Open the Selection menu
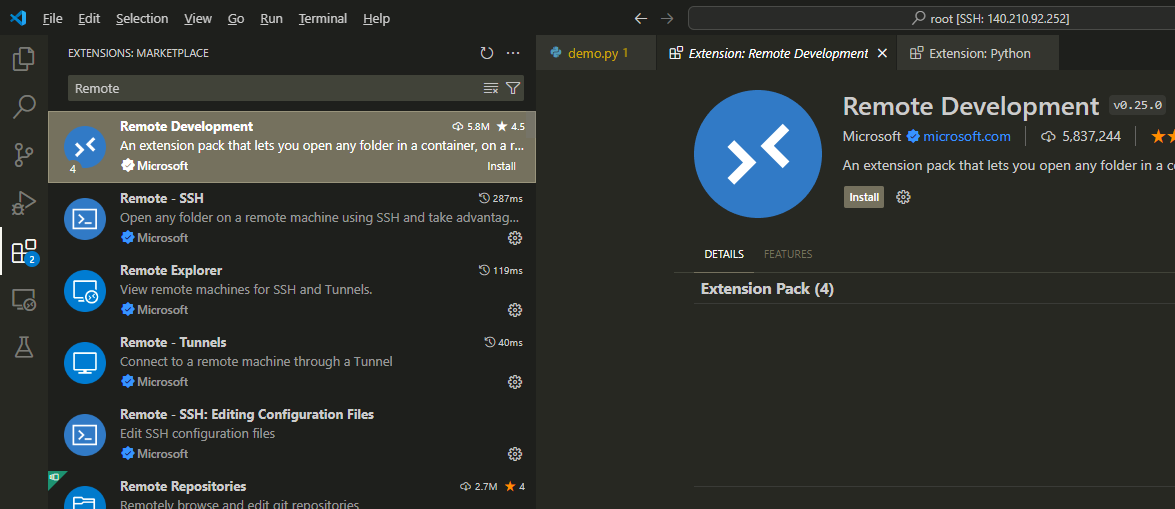Image resolution: width=1175 pixels, height=509 pixels. pyautogui.click(x=142, y=18)
